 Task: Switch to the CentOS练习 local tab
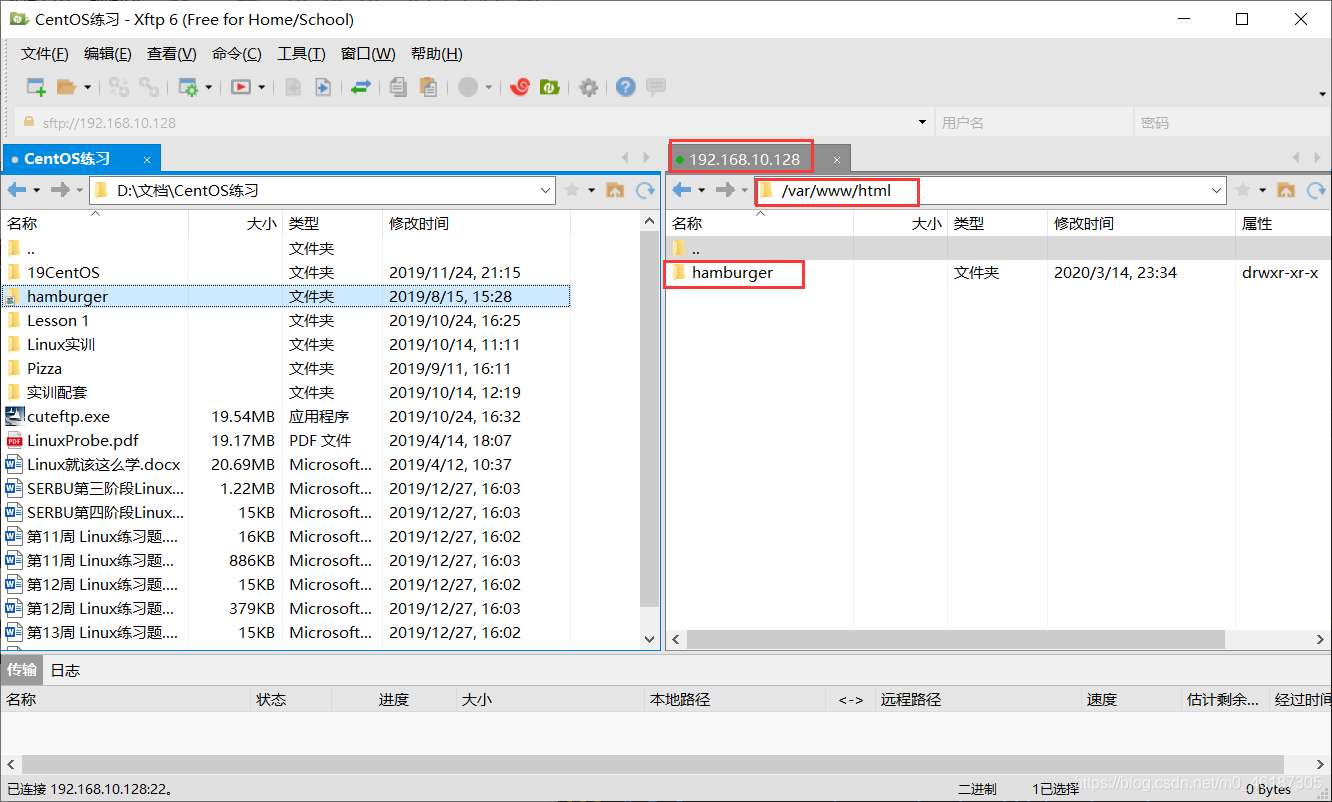click(81, 159)
